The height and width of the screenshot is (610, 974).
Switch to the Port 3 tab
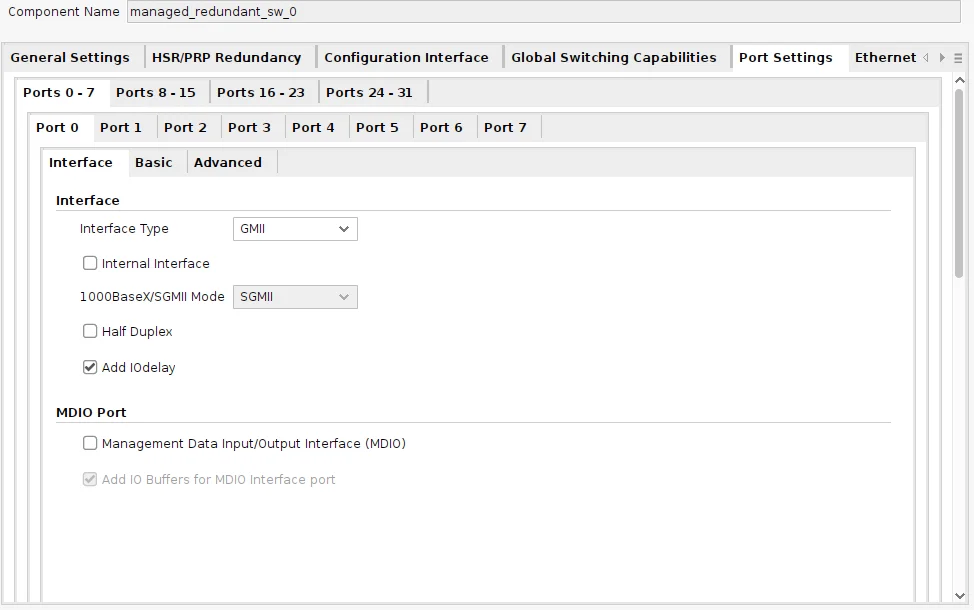pos(249,127)
